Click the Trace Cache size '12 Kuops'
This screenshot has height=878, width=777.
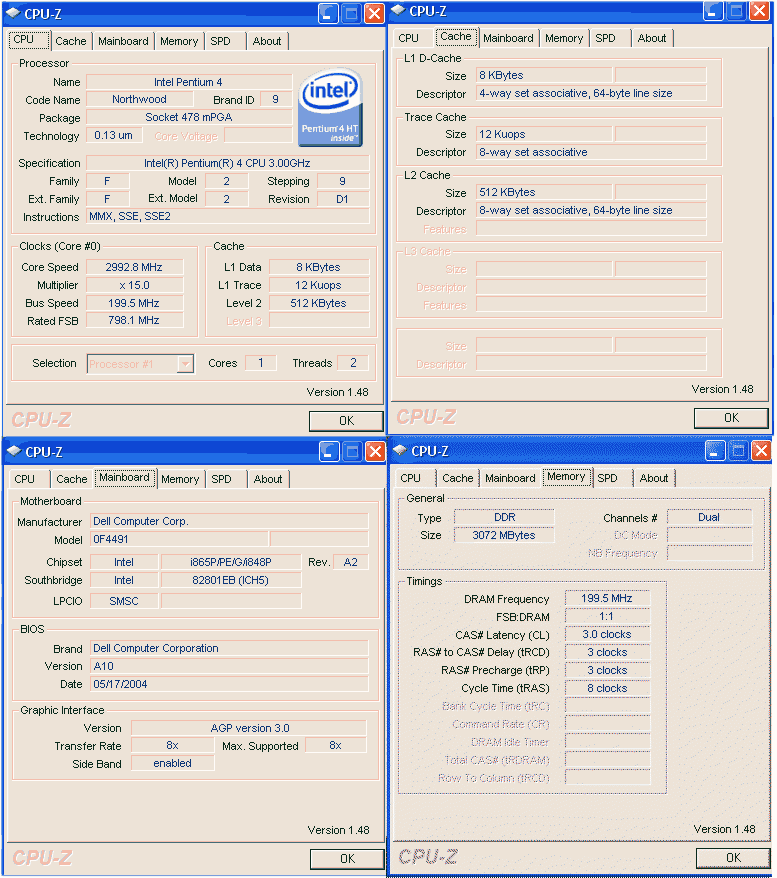point(544,134)
